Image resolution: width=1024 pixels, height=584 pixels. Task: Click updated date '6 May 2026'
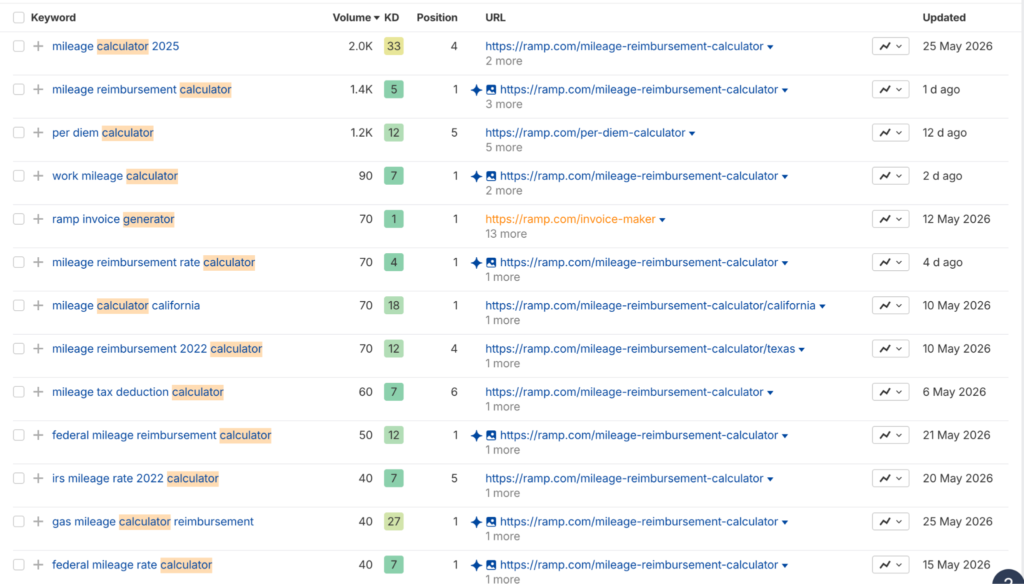[x=954, y=392]
